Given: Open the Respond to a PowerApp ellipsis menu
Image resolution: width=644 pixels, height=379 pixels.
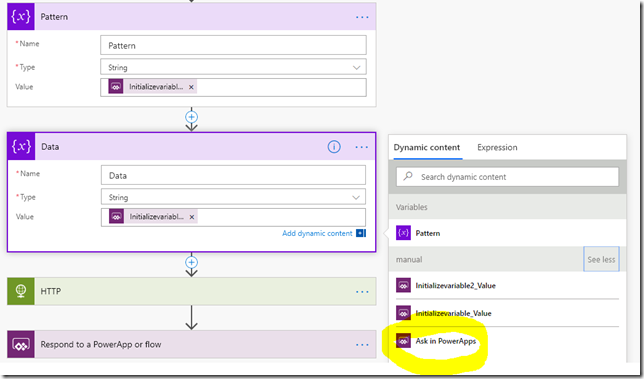Looking at the screenshot, I should [362, 345].
